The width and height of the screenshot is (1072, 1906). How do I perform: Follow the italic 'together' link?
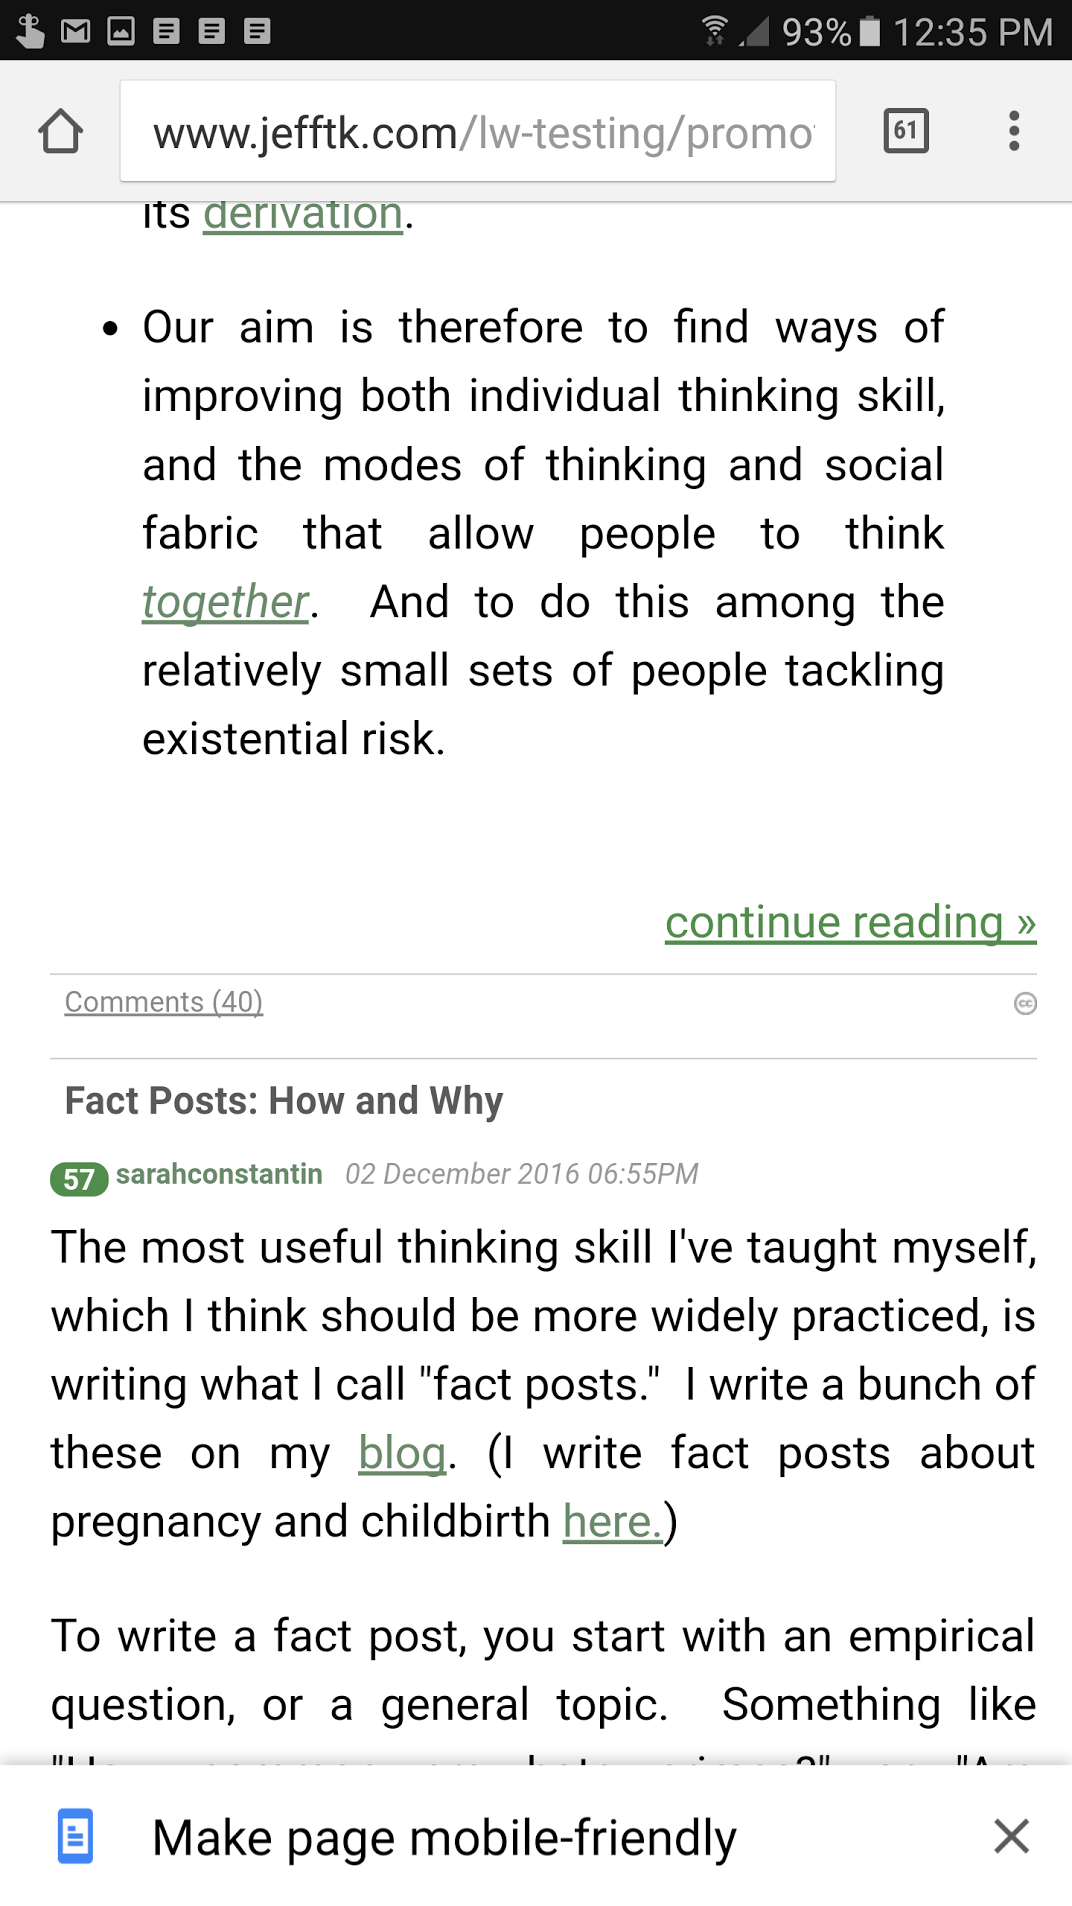point(225,602)
